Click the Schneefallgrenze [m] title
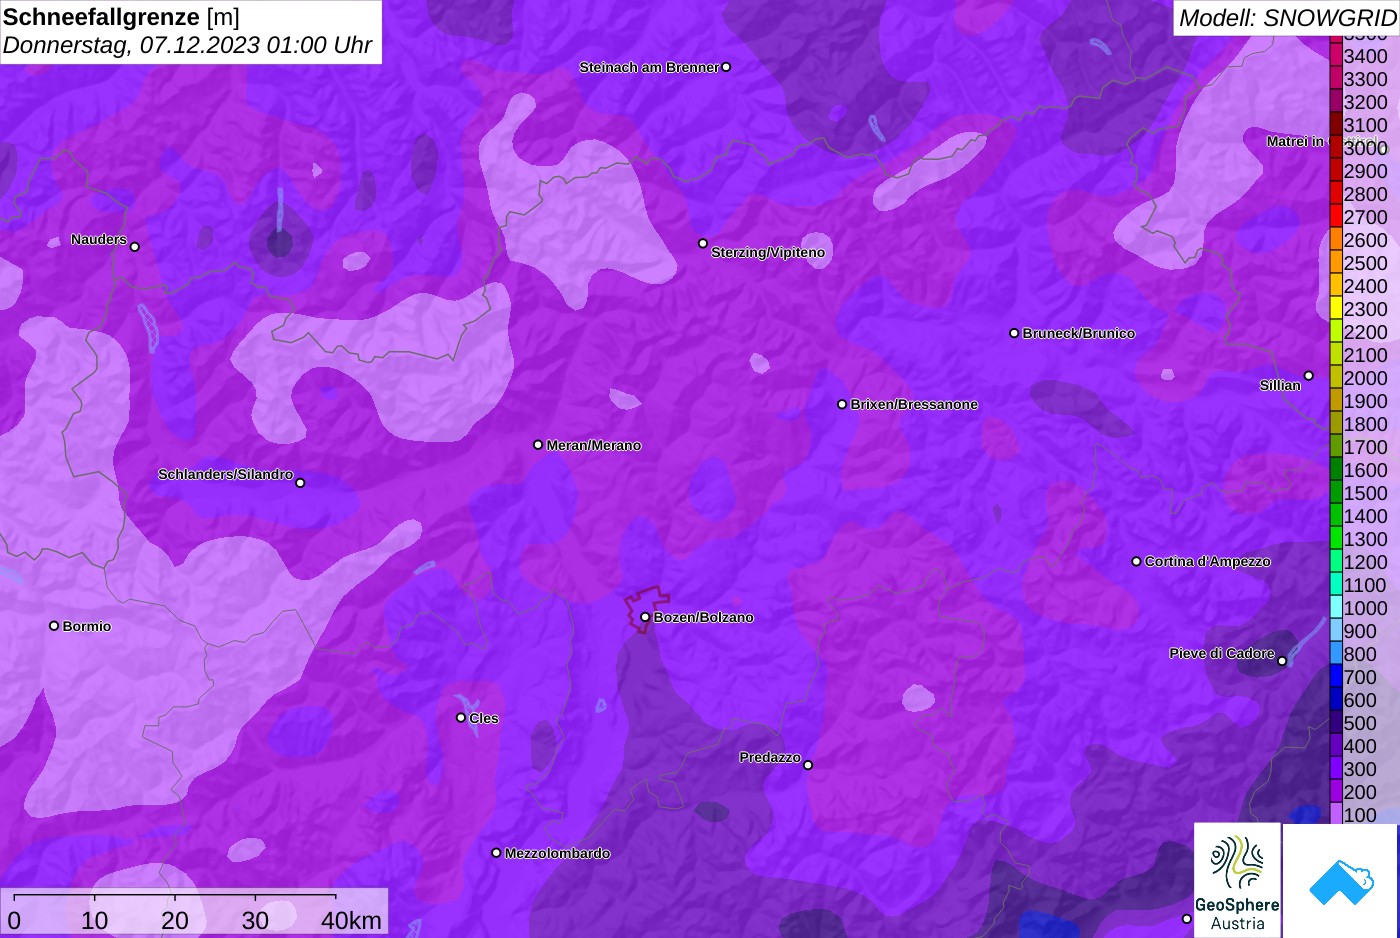 pyautogui.click(x=122, y=17)
